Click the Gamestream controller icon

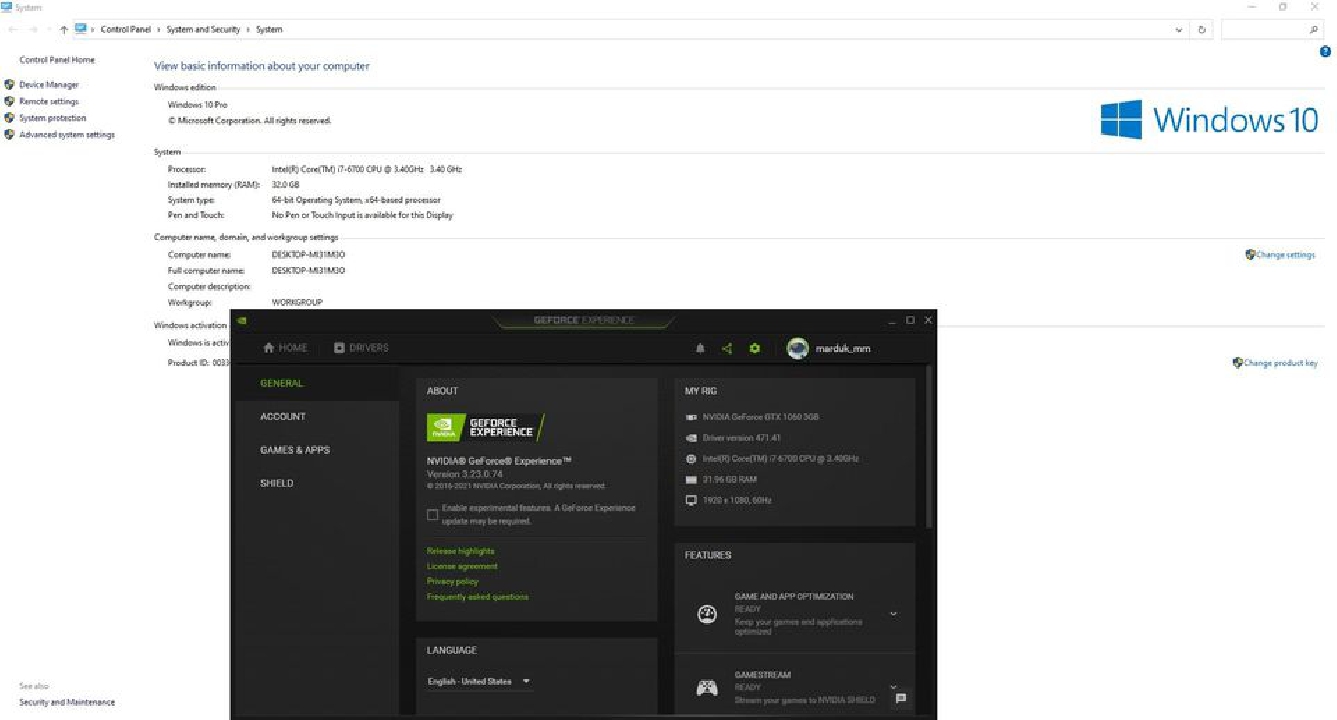[707, 687]
